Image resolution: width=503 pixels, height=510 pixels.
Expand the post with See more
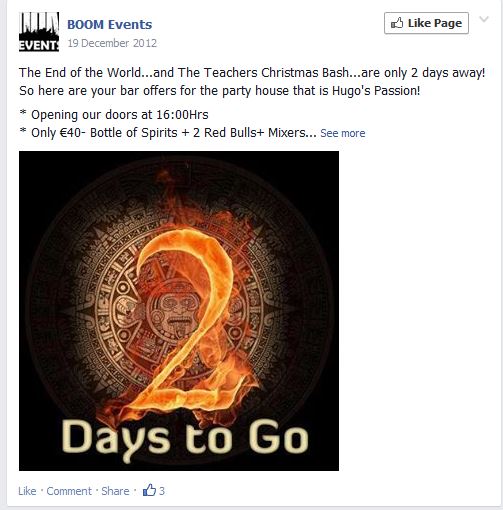click(343, 133)
